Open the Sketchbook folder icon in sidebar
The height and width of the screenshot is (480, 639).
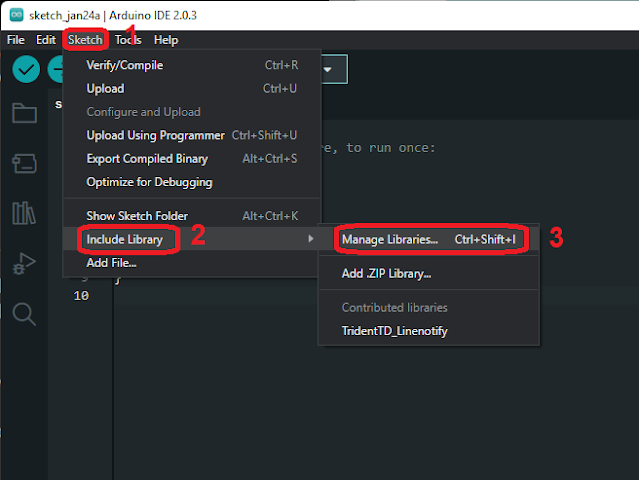(24, 113)
